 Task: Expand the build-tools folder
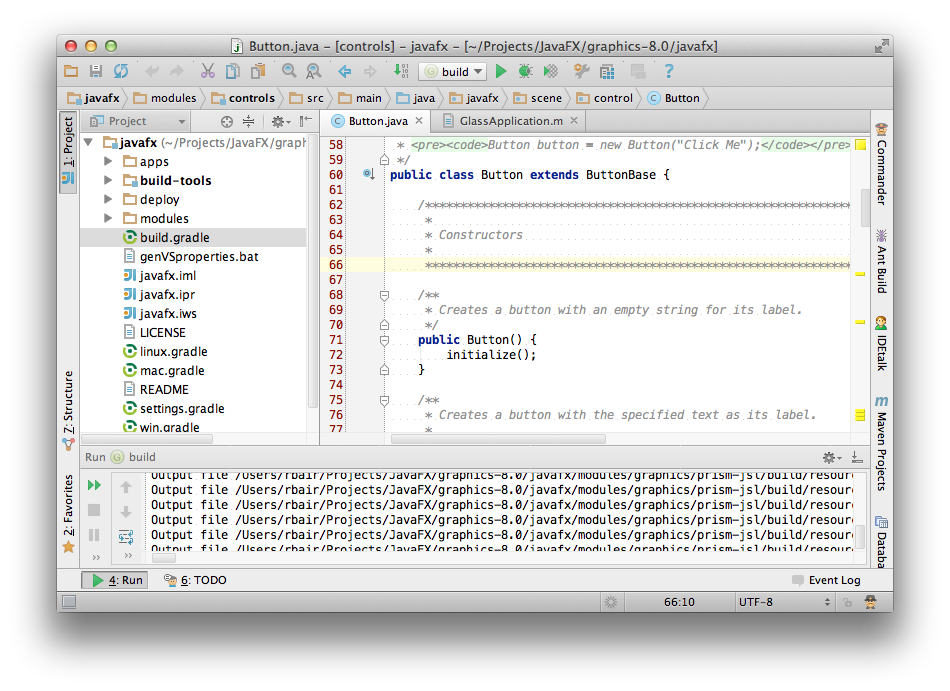click(109, 181)
